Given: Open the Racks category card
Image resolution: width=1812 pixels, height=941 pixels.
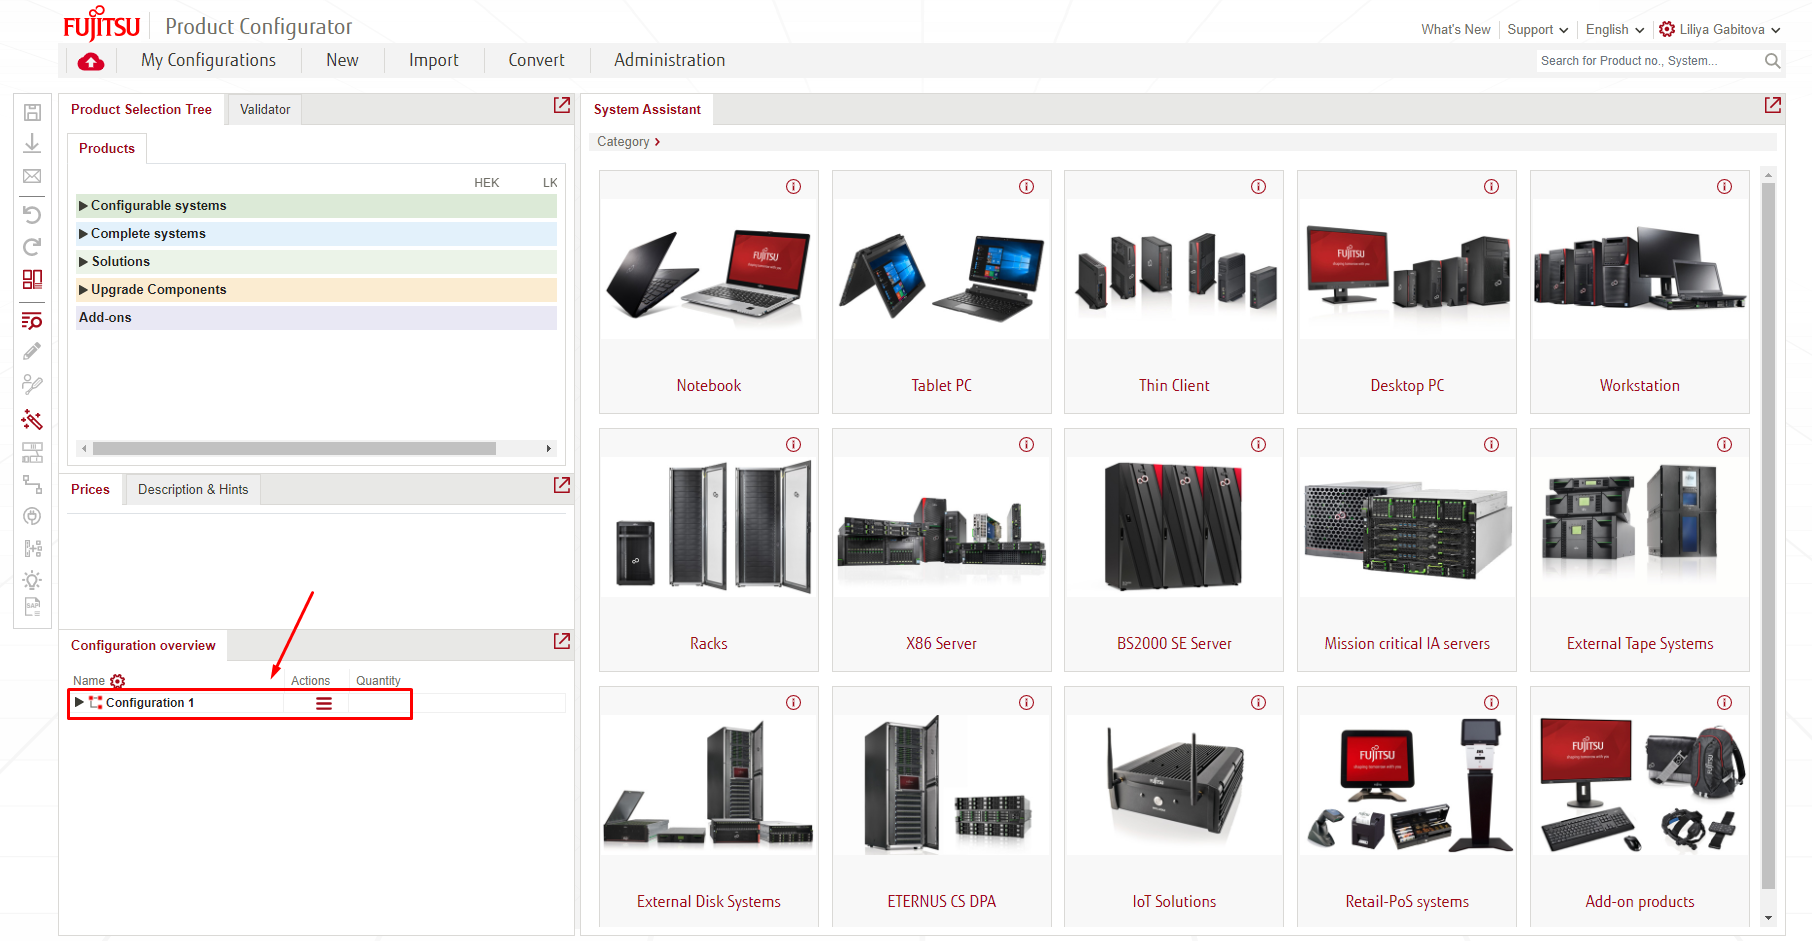Looking at the screenshot, I should [709, 550].
